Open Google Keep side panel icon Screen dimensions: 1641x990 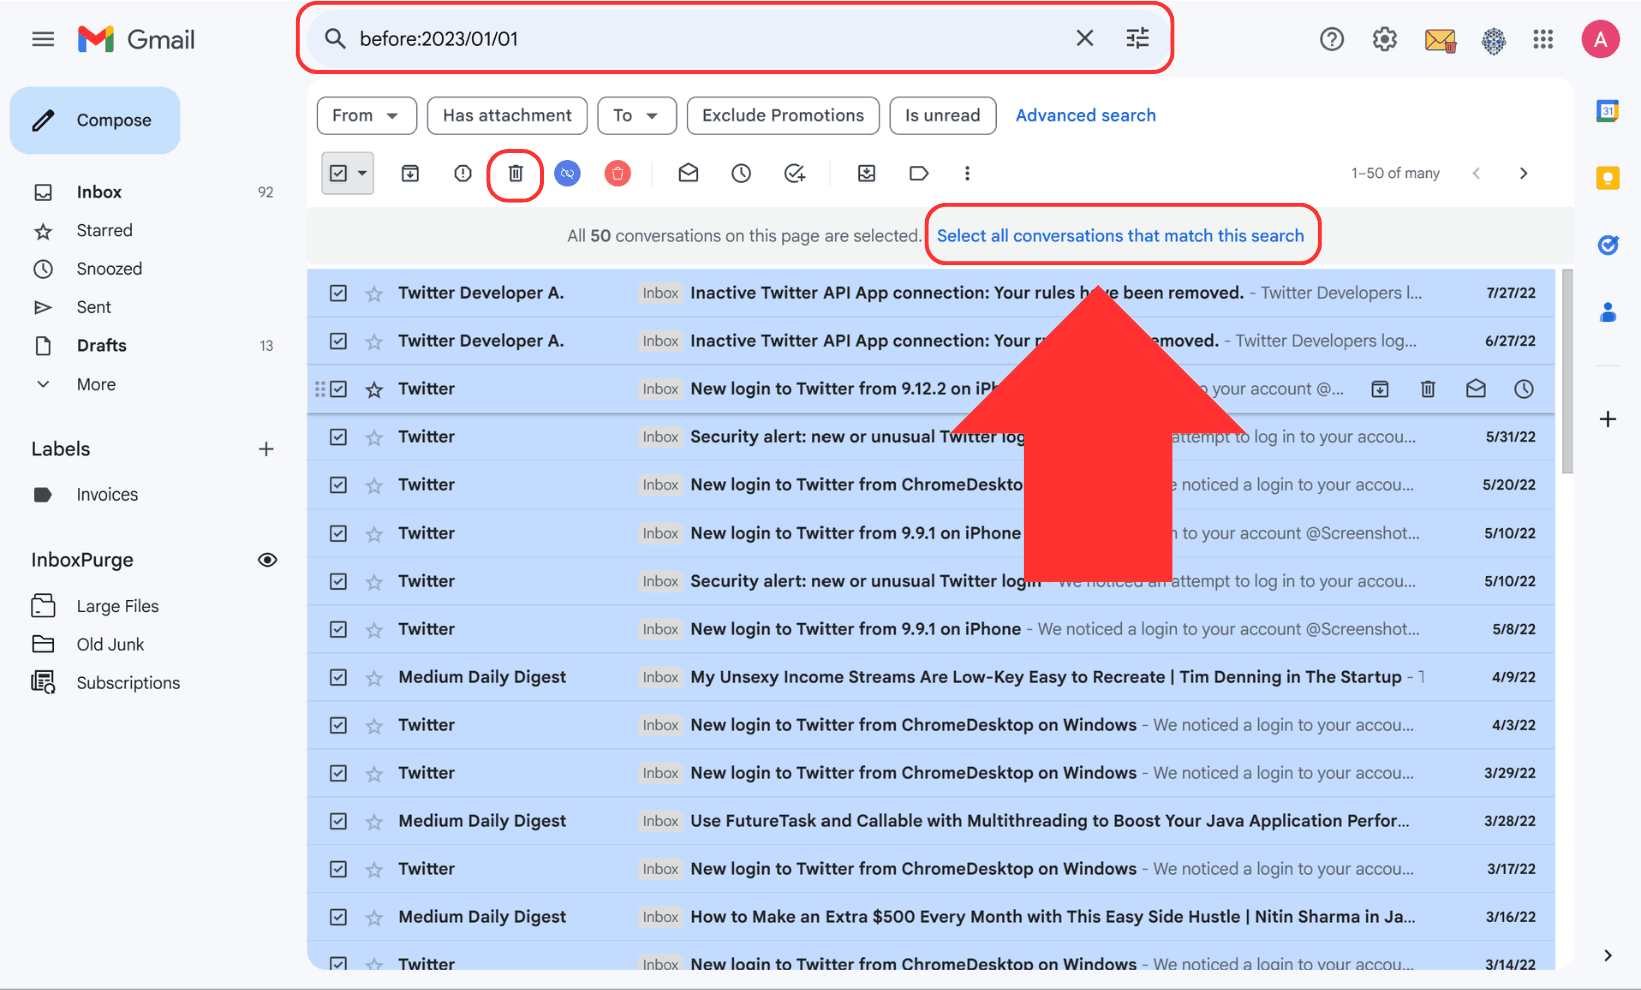(1607, 178)
